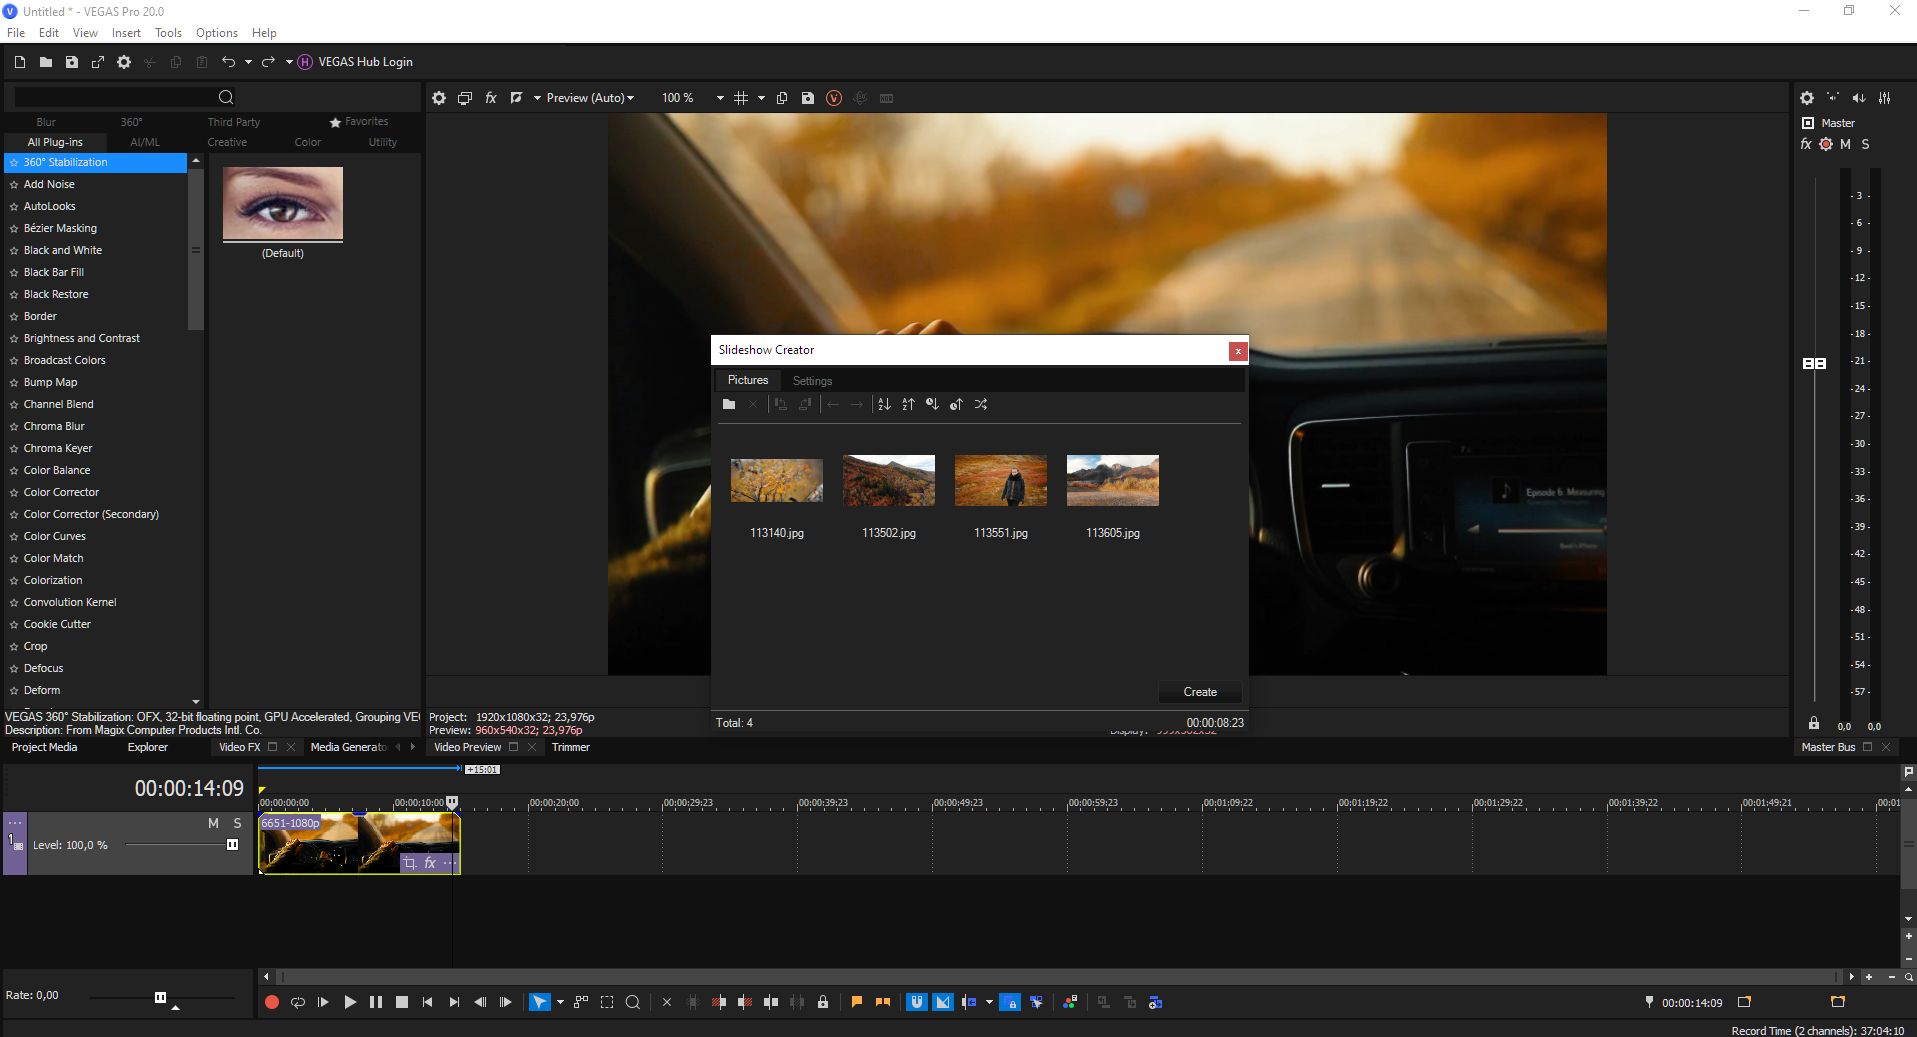1917x1037 pixels.
Task: Toggle split screen view in preview
Action: click(x=516, y=98)
